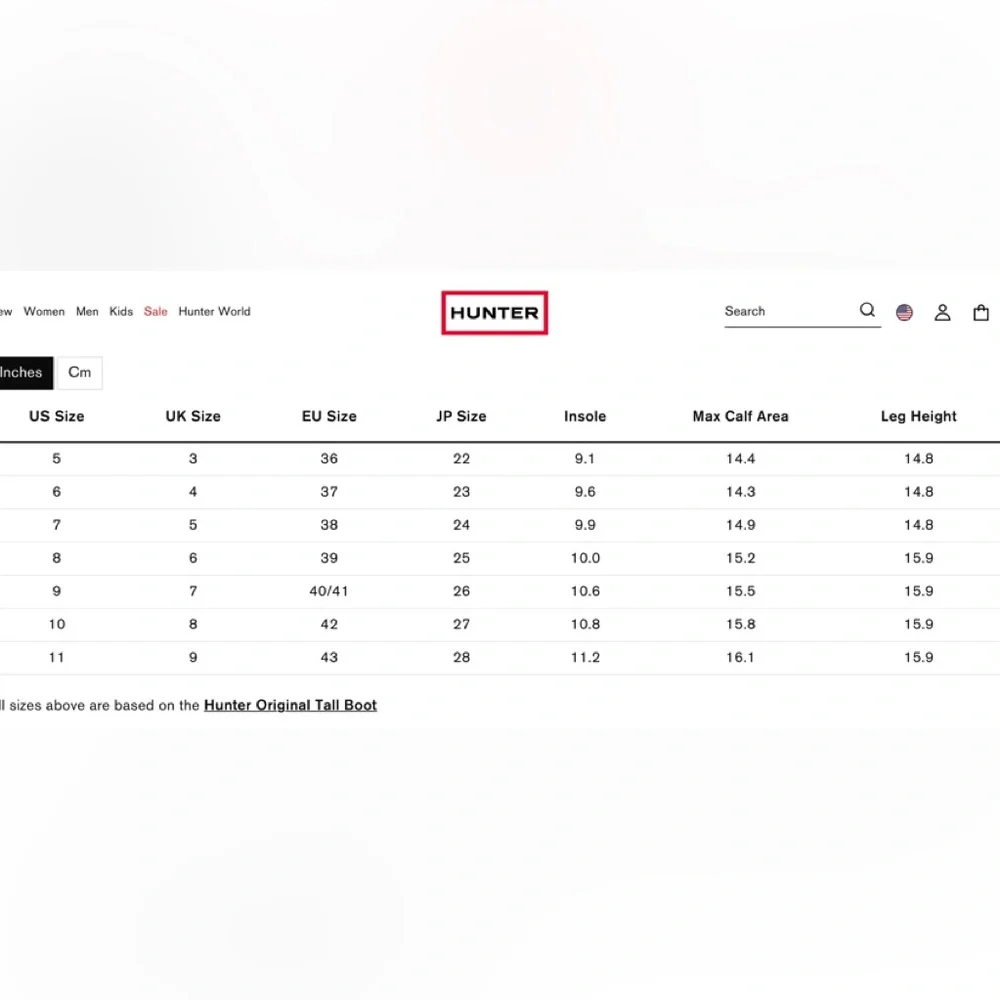The height and width of the screenshot is (1000, 1000).
Task: Select the 15.5 max calf value
Action: [x=740, y=591]
